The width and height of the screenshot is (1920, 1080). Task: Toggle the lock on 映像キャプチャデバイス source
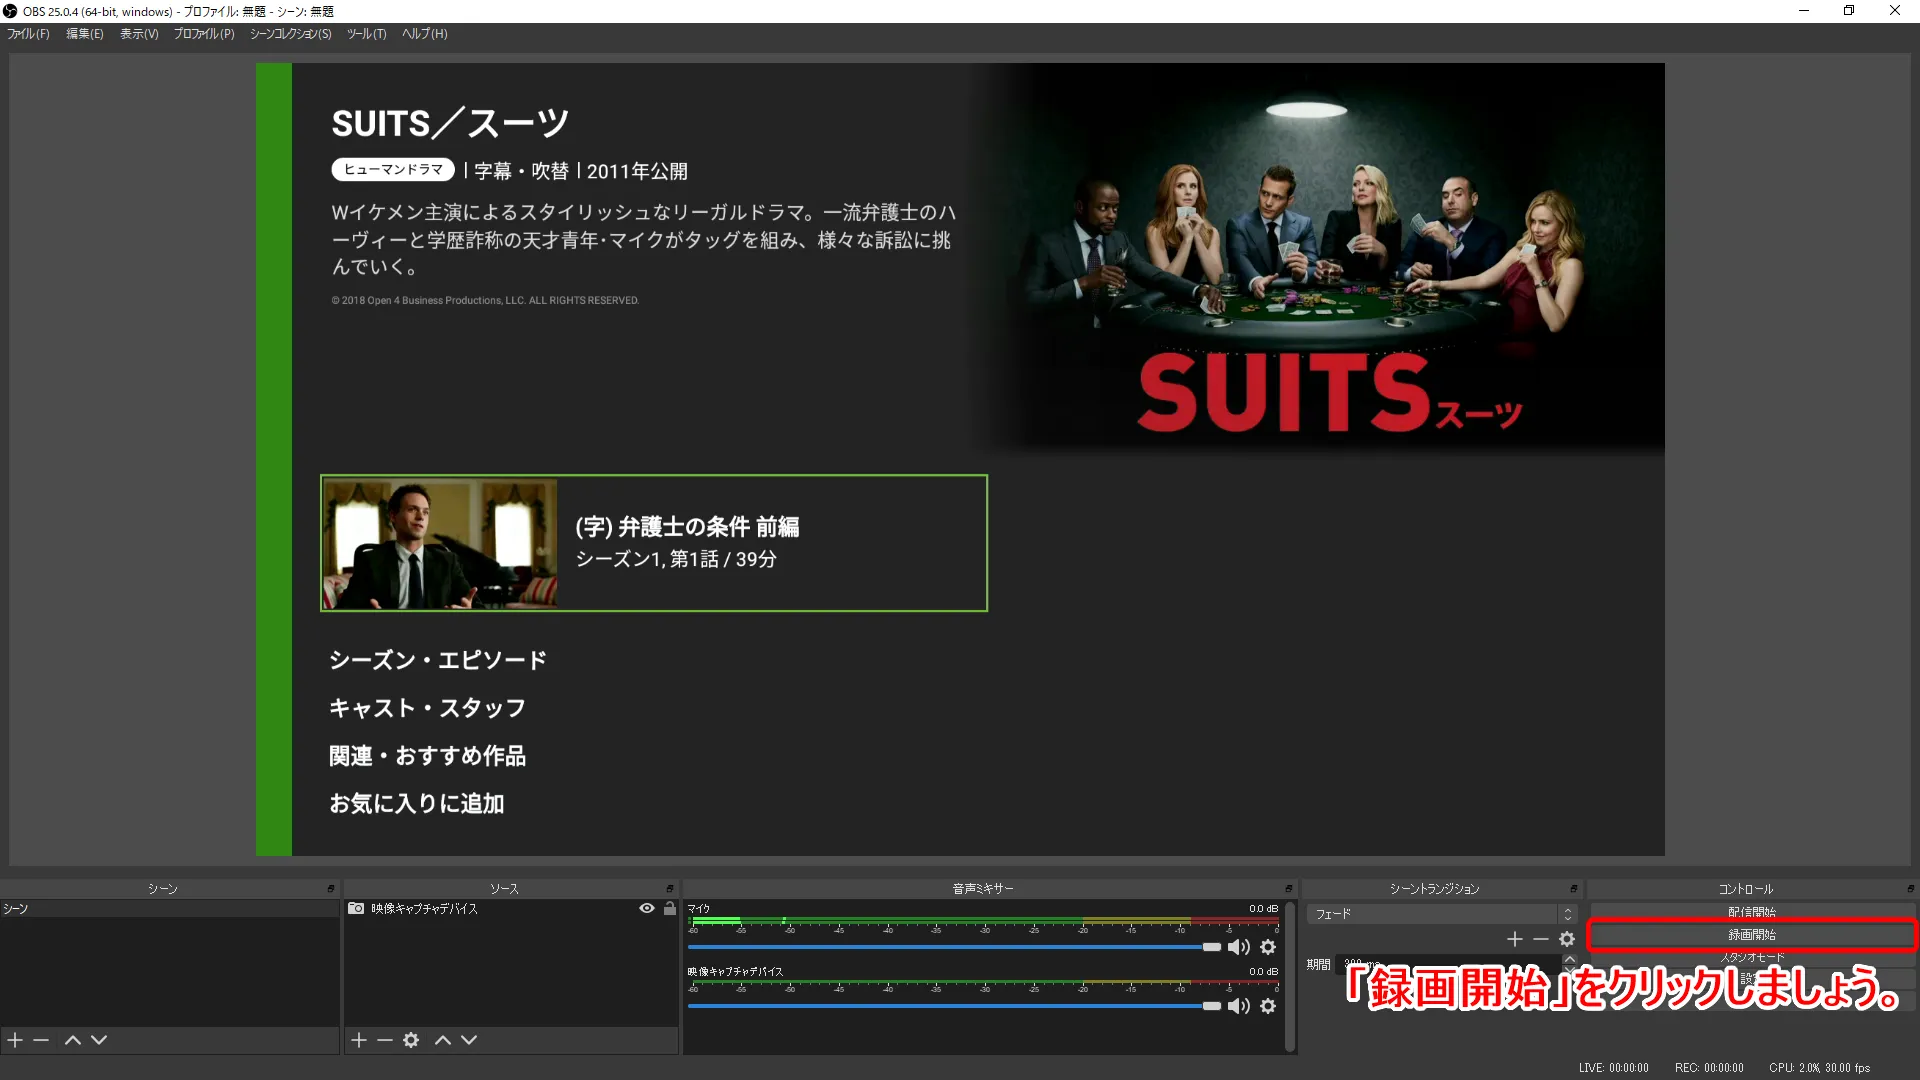[x=670, y=909]
